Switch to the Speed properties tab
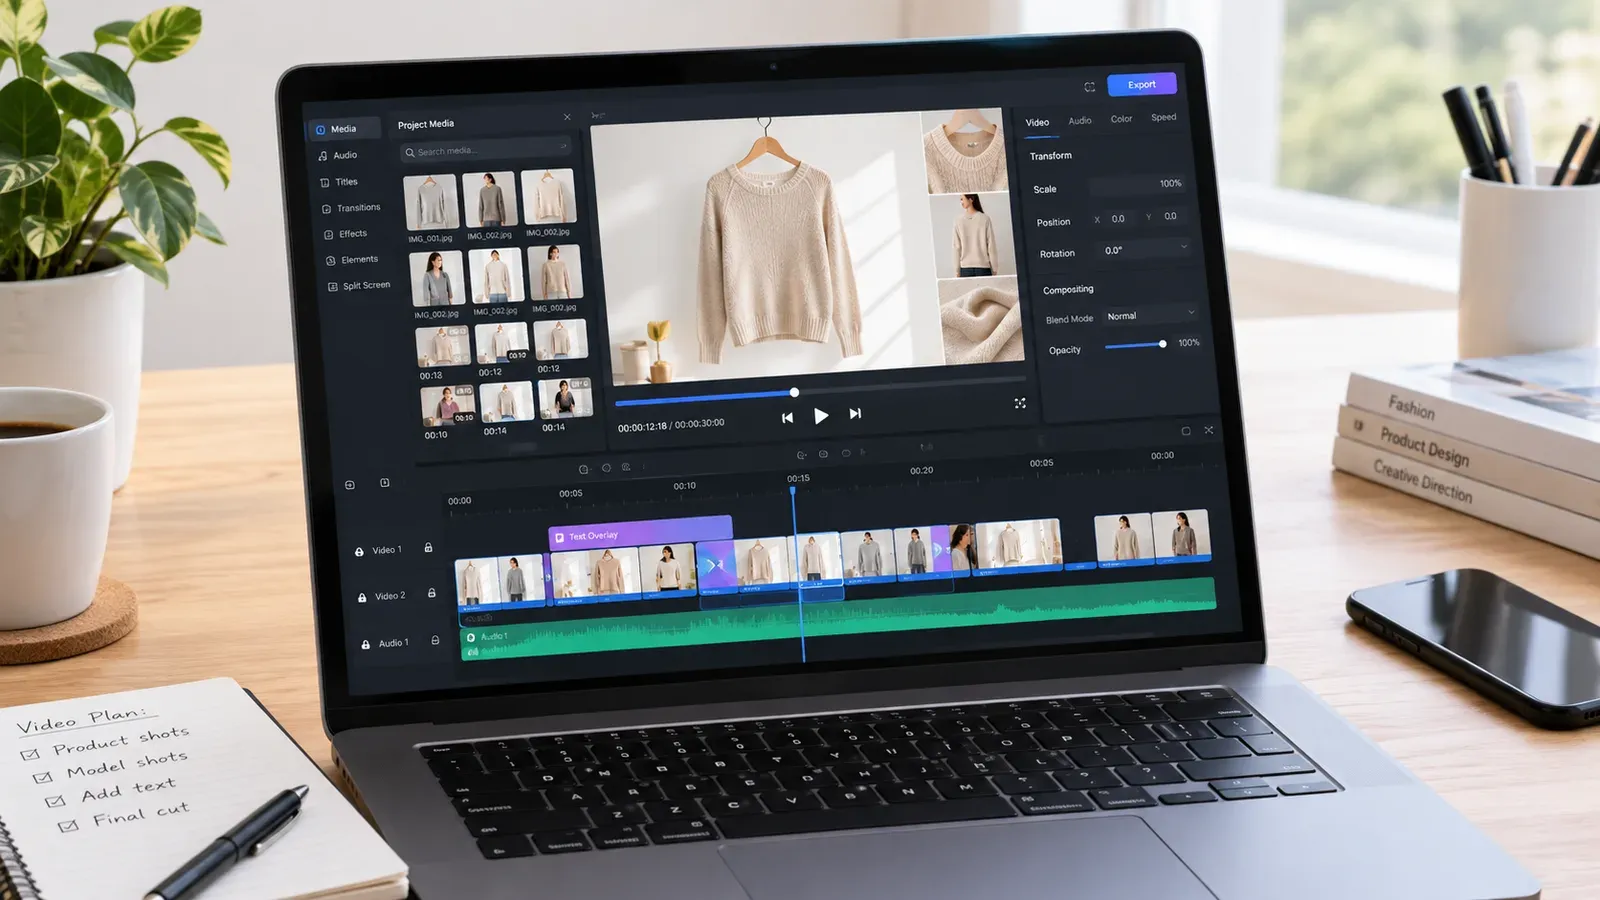The width and height of the screenshot is (1600, 900). click(x=1163, y=117)
